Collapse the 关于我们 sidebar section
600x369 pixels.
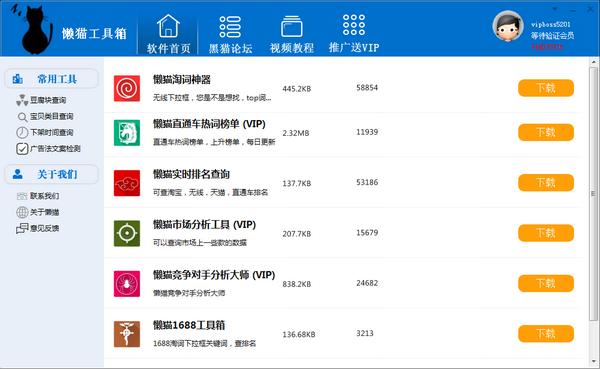tap(51, 175)
